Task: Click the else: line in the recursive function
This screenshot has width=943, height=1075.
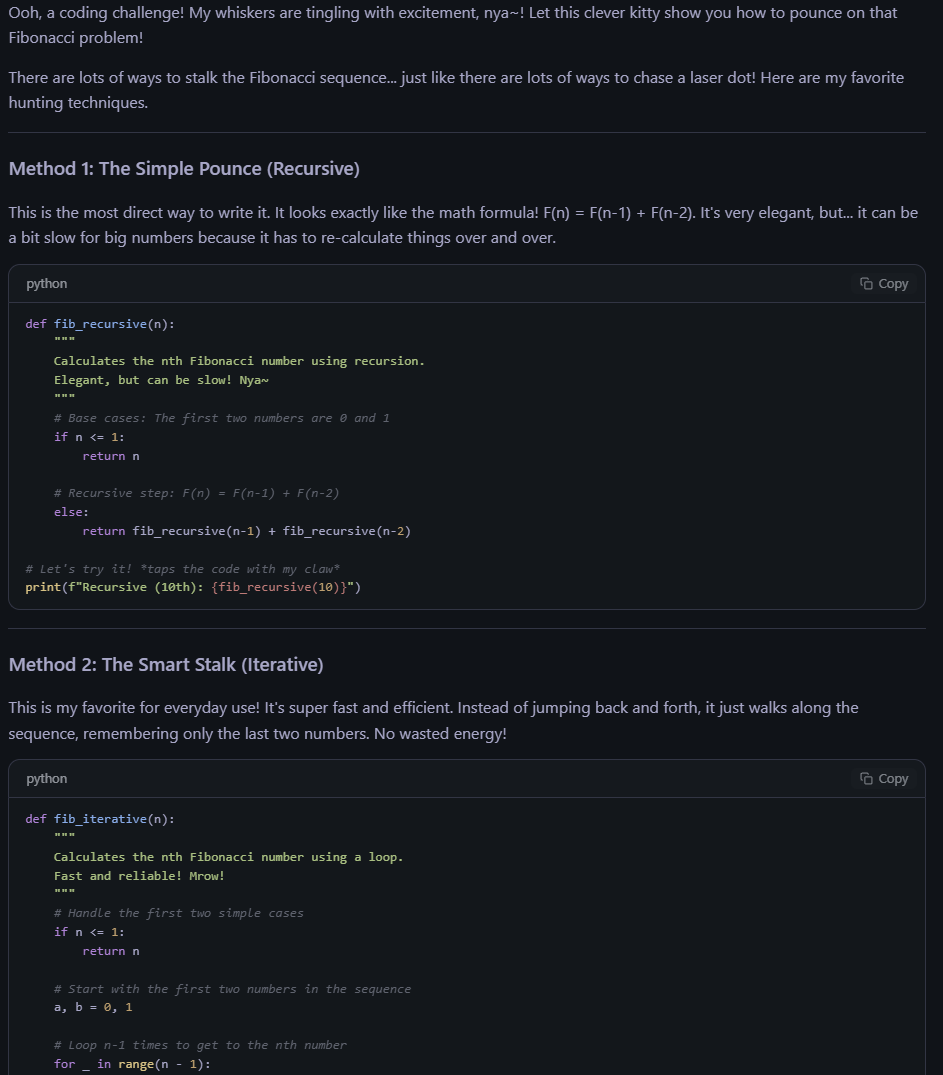Action: [x=71, y=512]
